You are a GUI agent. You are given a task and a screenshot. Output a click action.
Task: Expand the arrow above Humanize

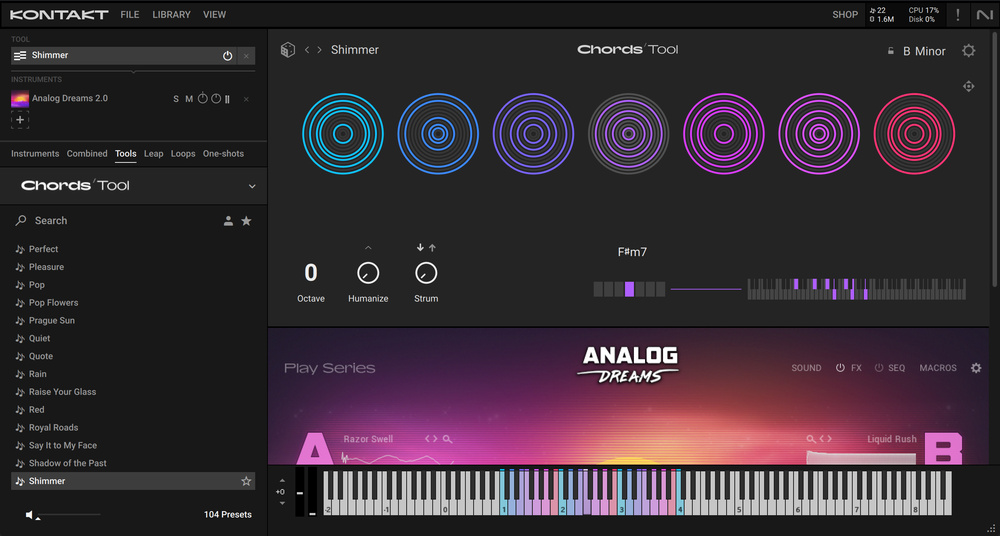point(368,248)
